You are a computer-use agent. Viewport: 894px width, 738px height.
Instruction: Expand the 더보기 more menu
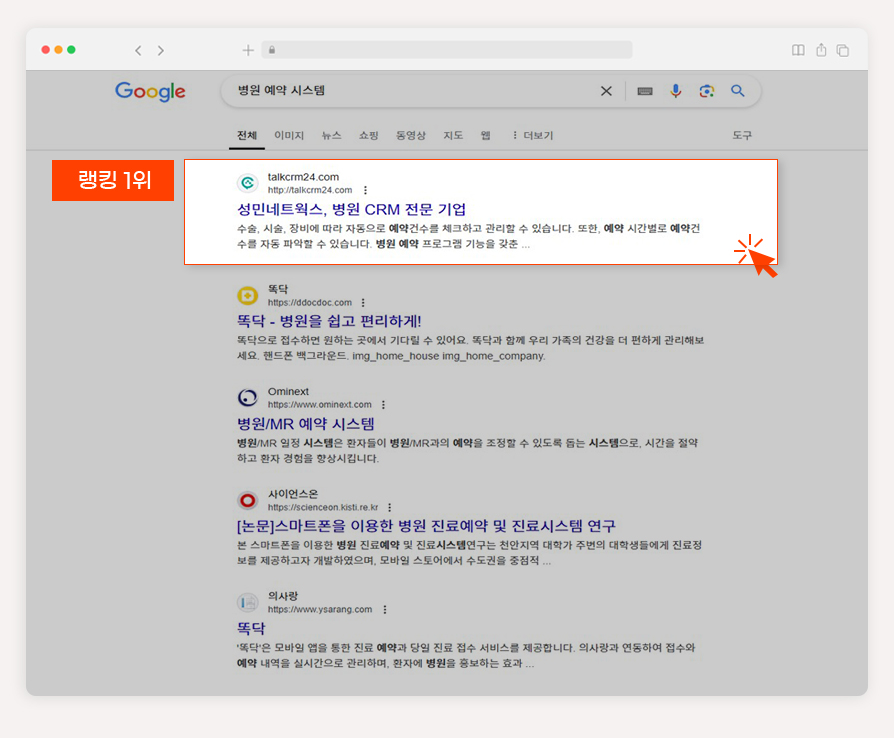[533, 135]
